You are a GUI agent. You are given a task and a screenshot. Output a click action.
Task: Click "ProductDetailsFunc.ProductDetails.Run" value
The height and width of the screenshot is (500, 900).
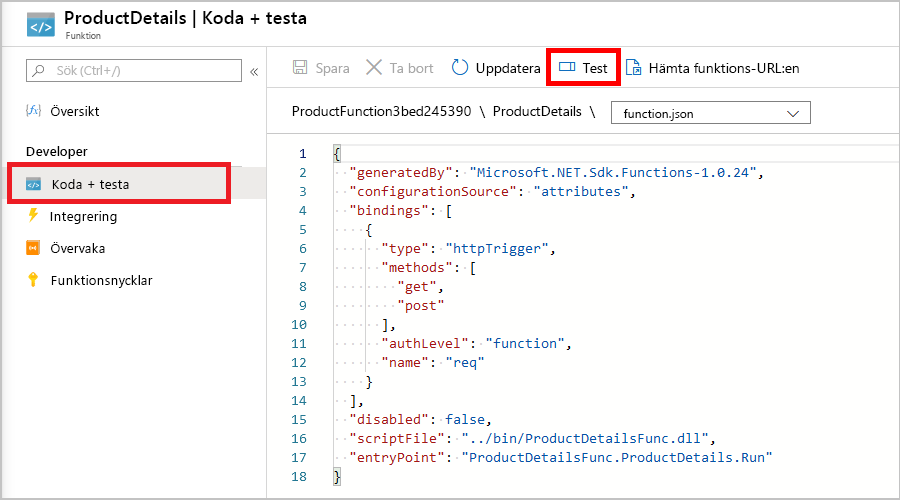point(617,457)
